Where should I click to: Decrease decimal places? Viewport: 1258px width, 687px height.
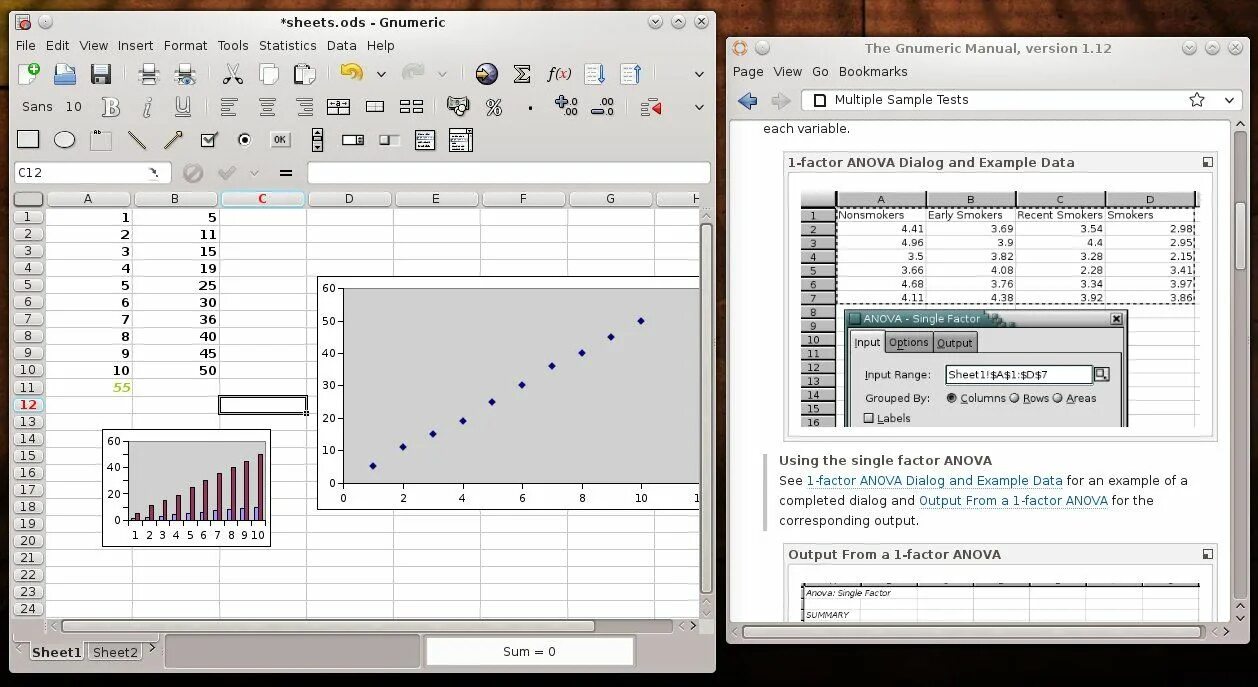602,107
